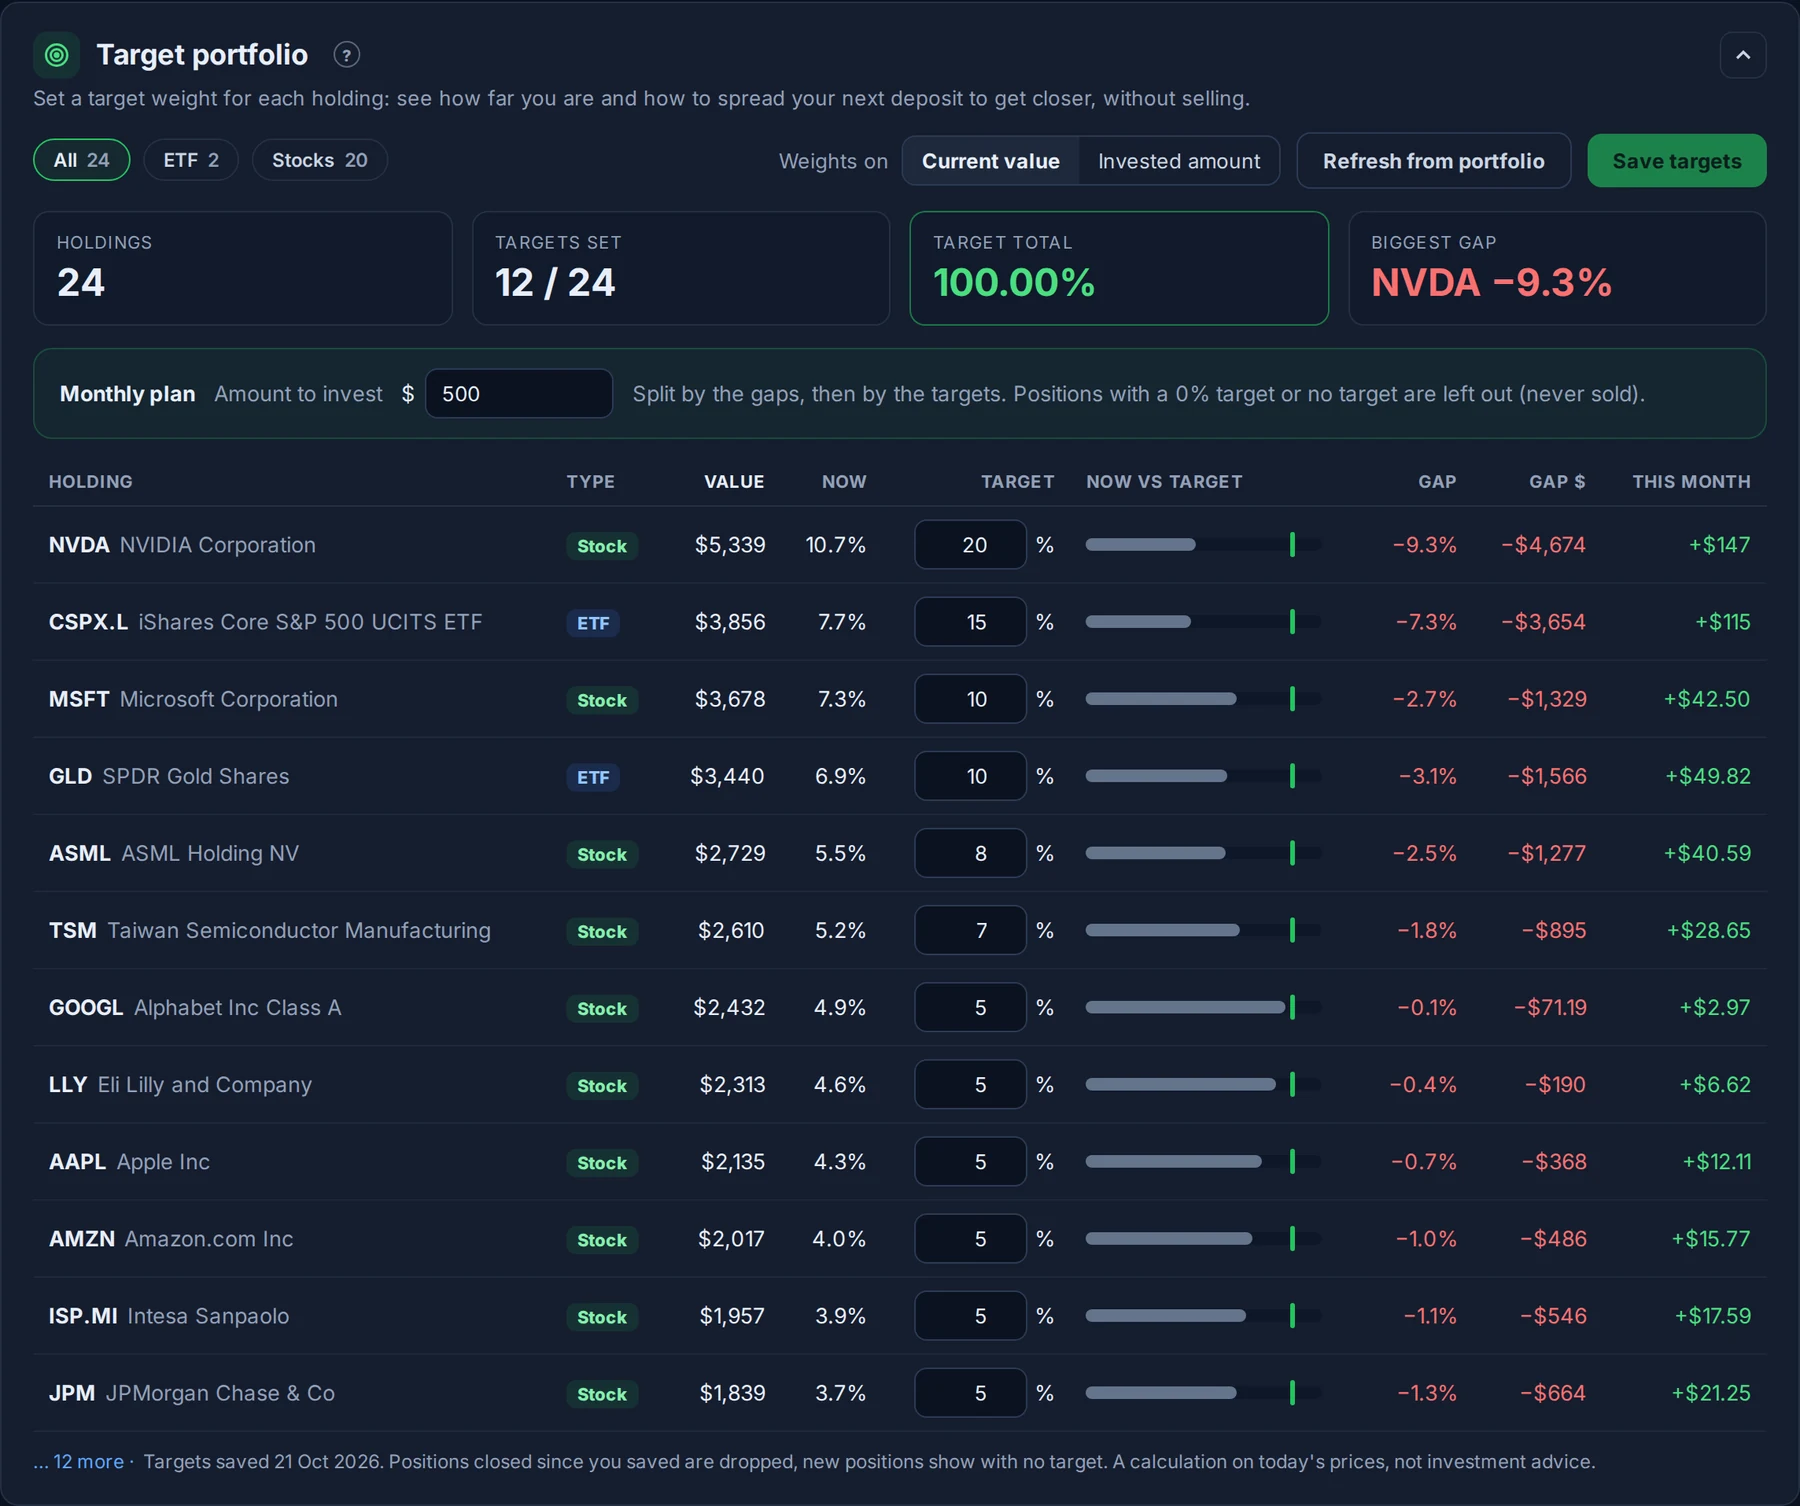Click AAPL gap value −$368
Viewport: 1800px width, 1506px height.
pyautogui.click(x=1554, y=1162)
